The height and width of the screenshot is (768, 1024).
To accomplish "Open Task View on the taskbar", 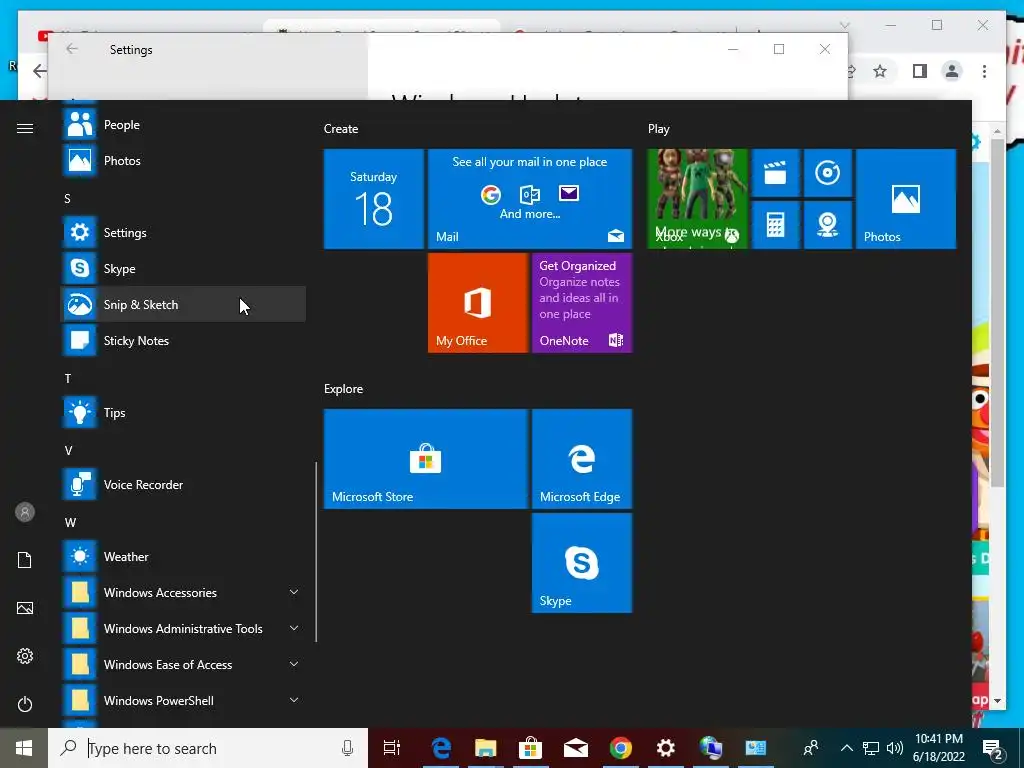I will 392,748.
